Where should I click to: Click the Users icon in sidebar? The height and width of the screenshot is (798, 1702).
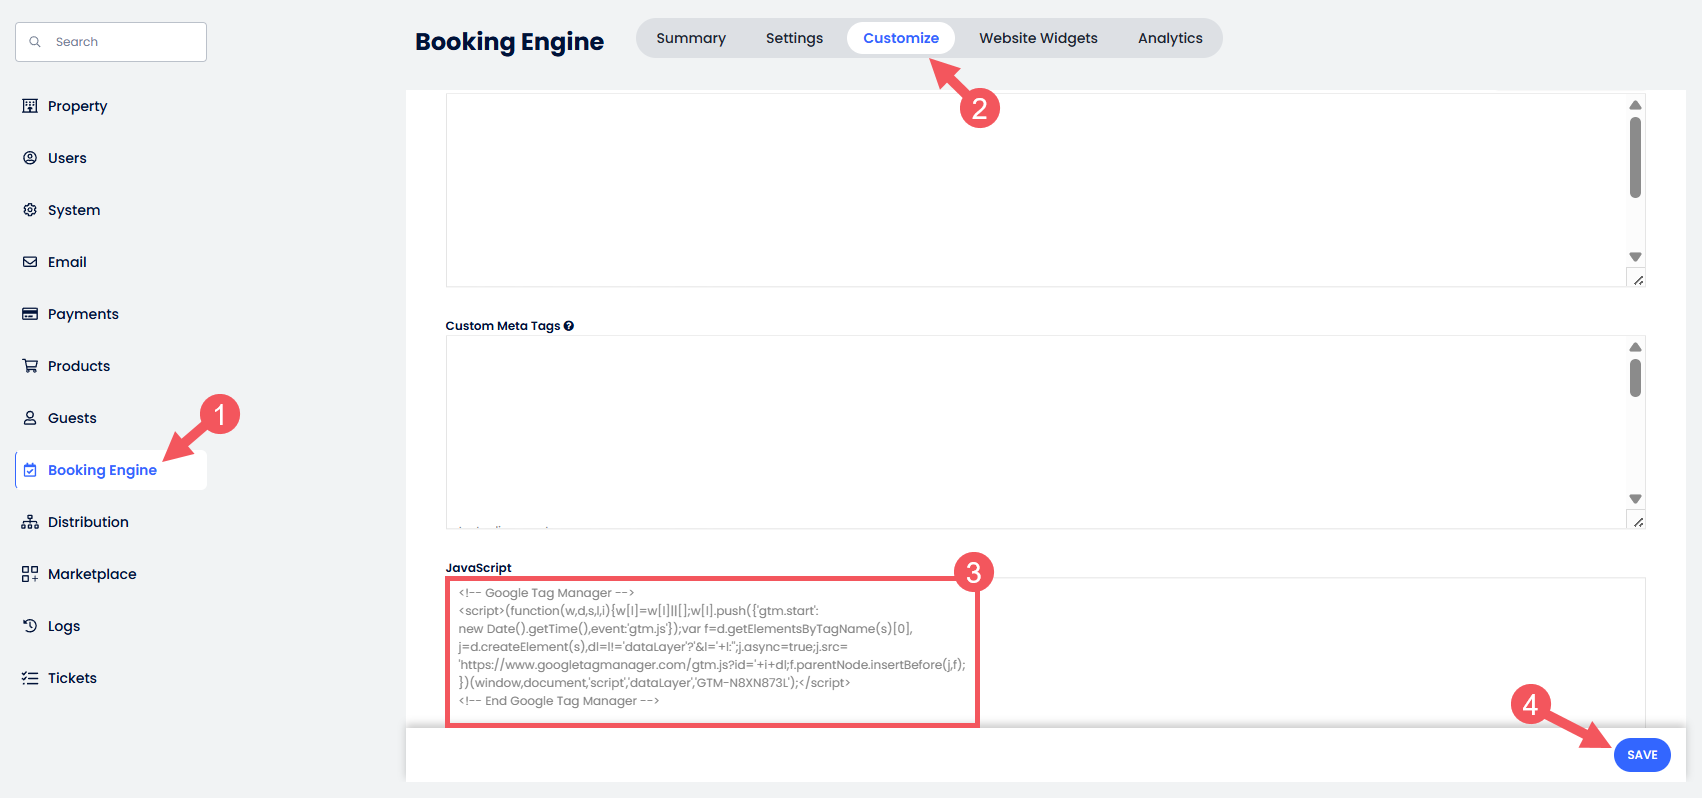30,158
